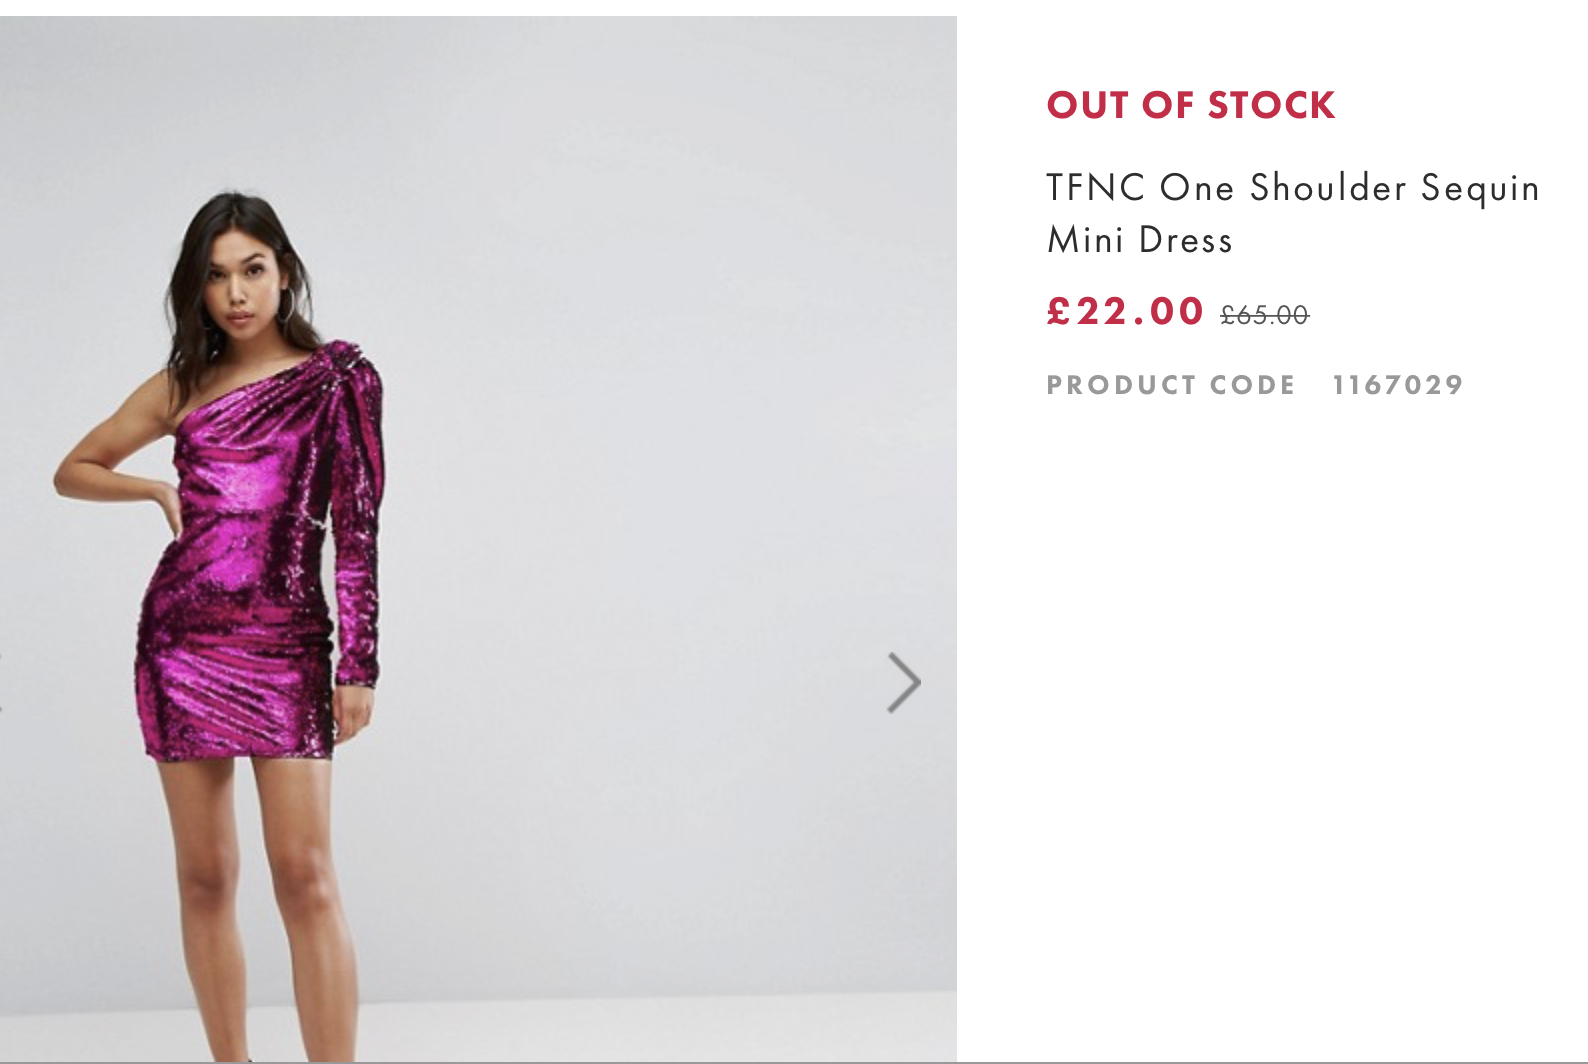The height and width of the screenshot is (1064, 1588).
Task: Select the word Shoulder in product title
Action: 1328,188
